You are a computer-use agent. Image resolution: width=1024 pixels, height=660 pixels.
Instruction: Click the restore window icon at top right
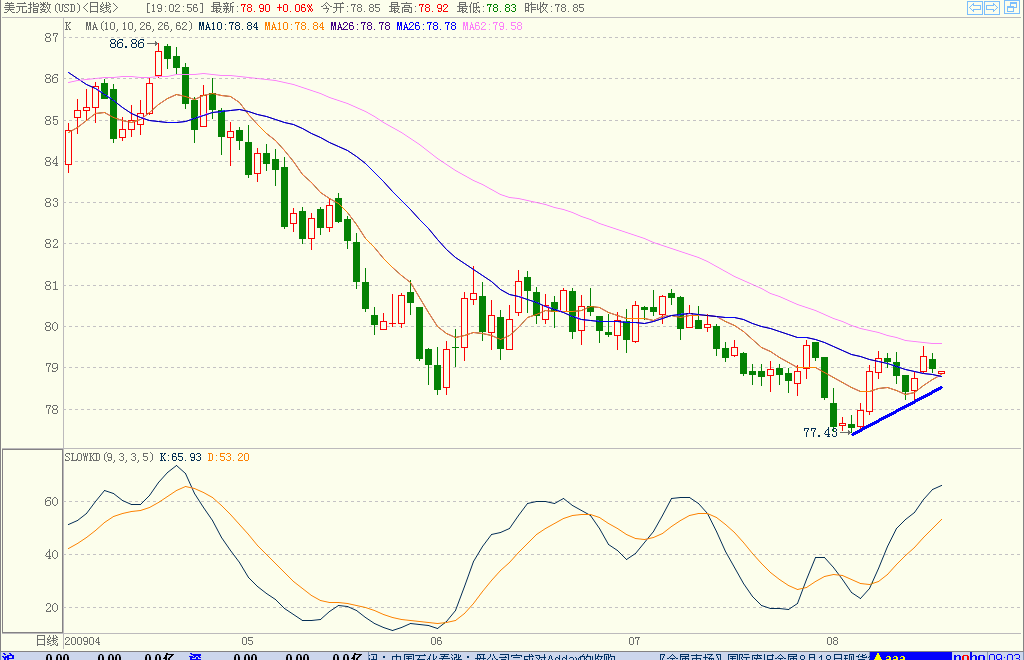(1011, 8)
